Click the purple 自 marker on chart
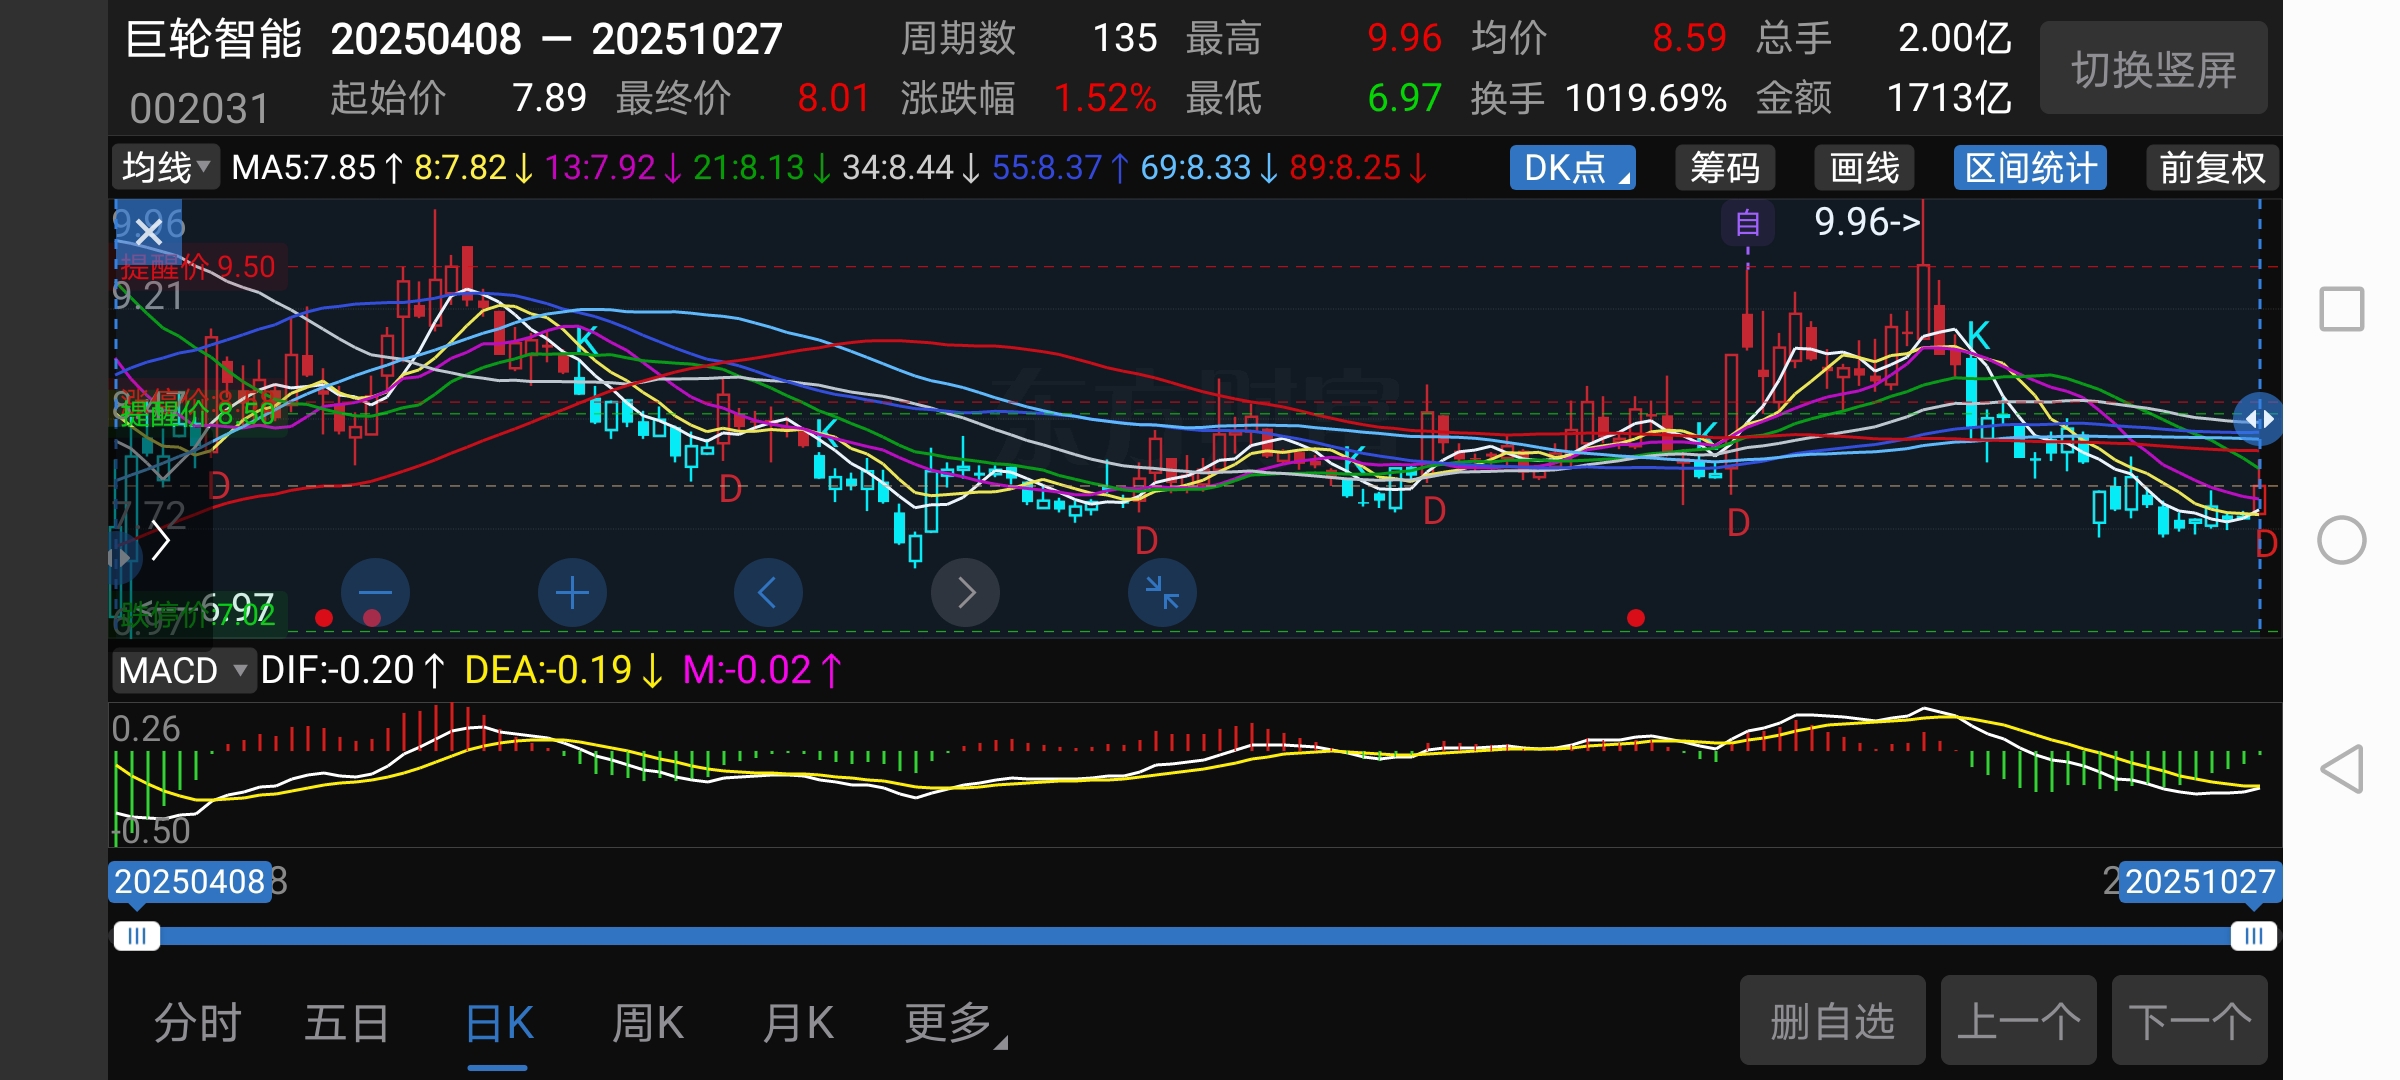 [1747, 222]
